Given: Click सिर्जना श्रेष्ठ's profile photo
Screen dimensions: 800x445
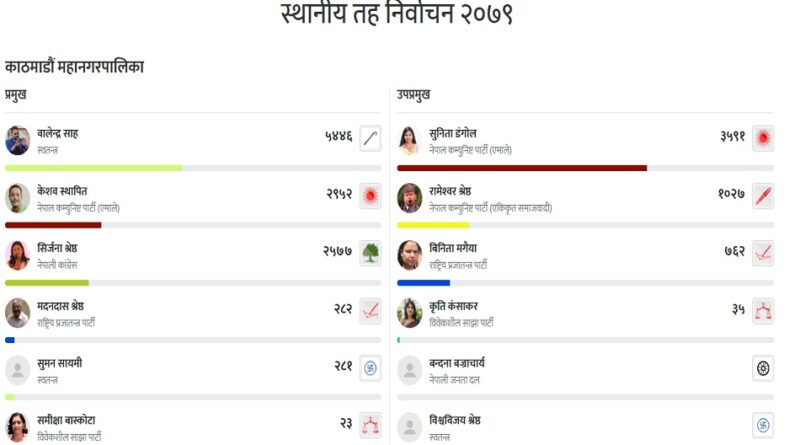Looking at the screenshot, I should point(18,255).
